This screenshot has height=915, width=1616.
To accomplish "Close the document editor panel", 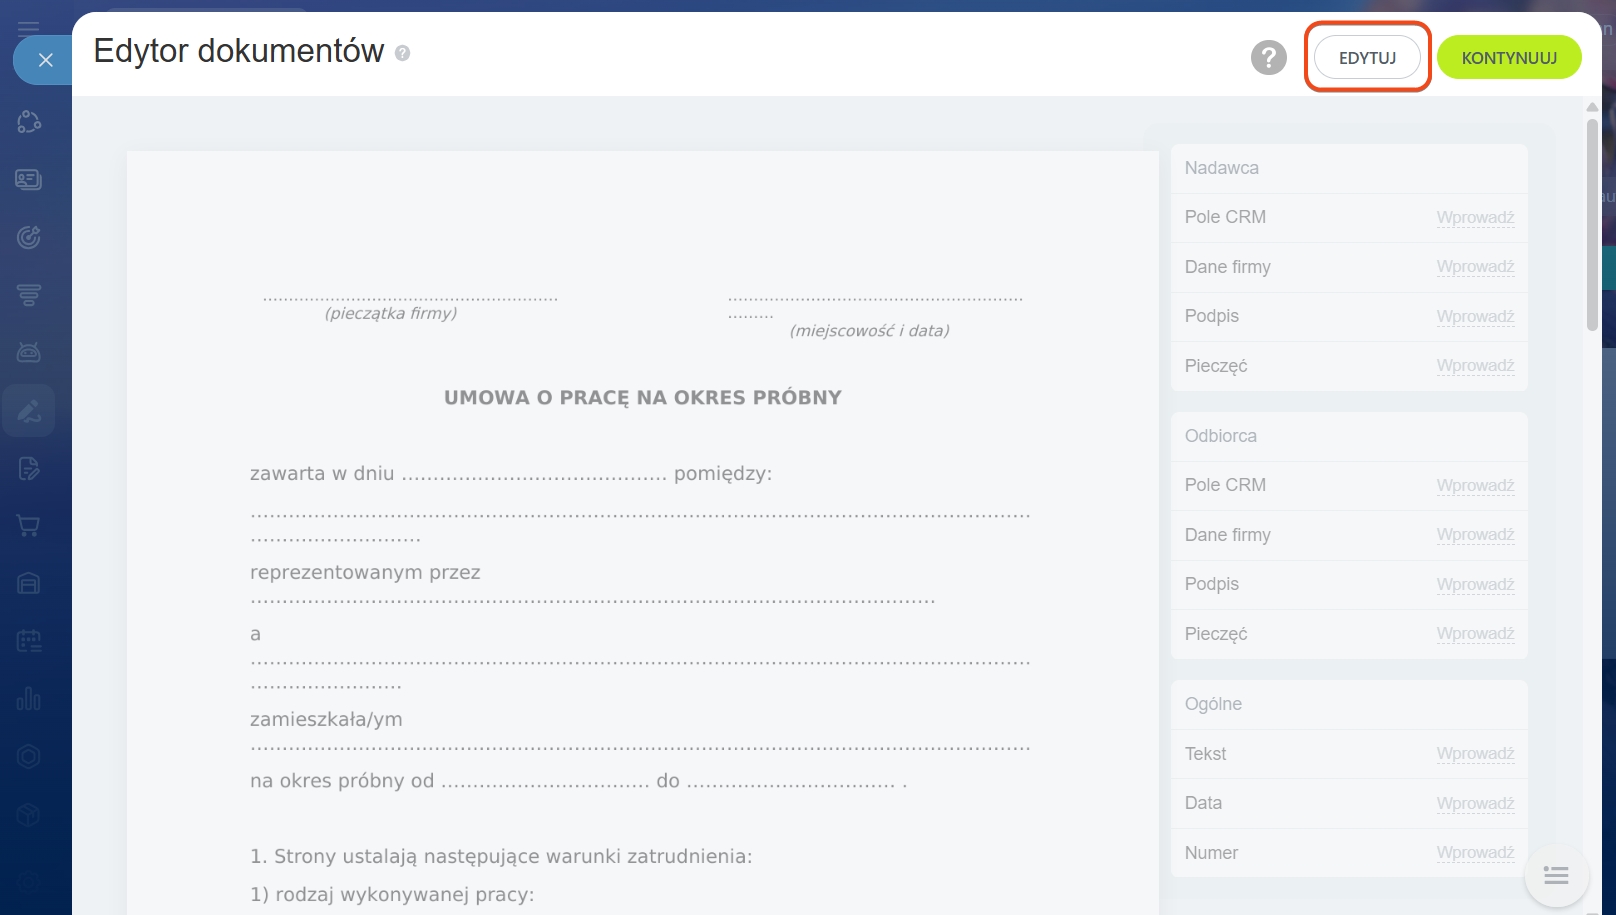I will click(x=45, y=60).
